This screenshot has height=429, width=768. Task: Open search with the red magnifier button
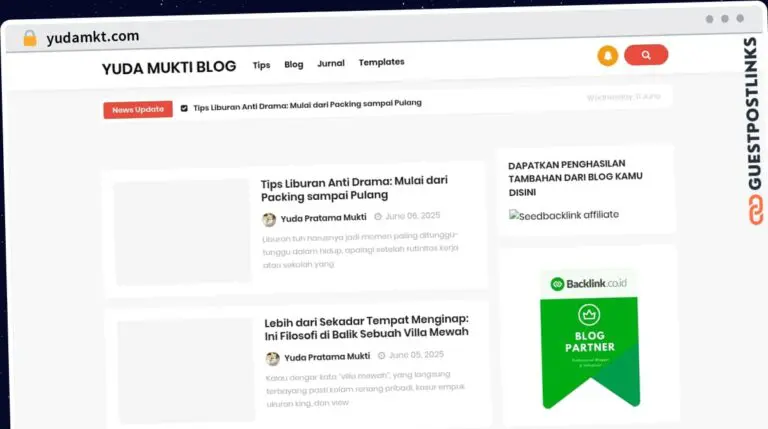[646, 55]
